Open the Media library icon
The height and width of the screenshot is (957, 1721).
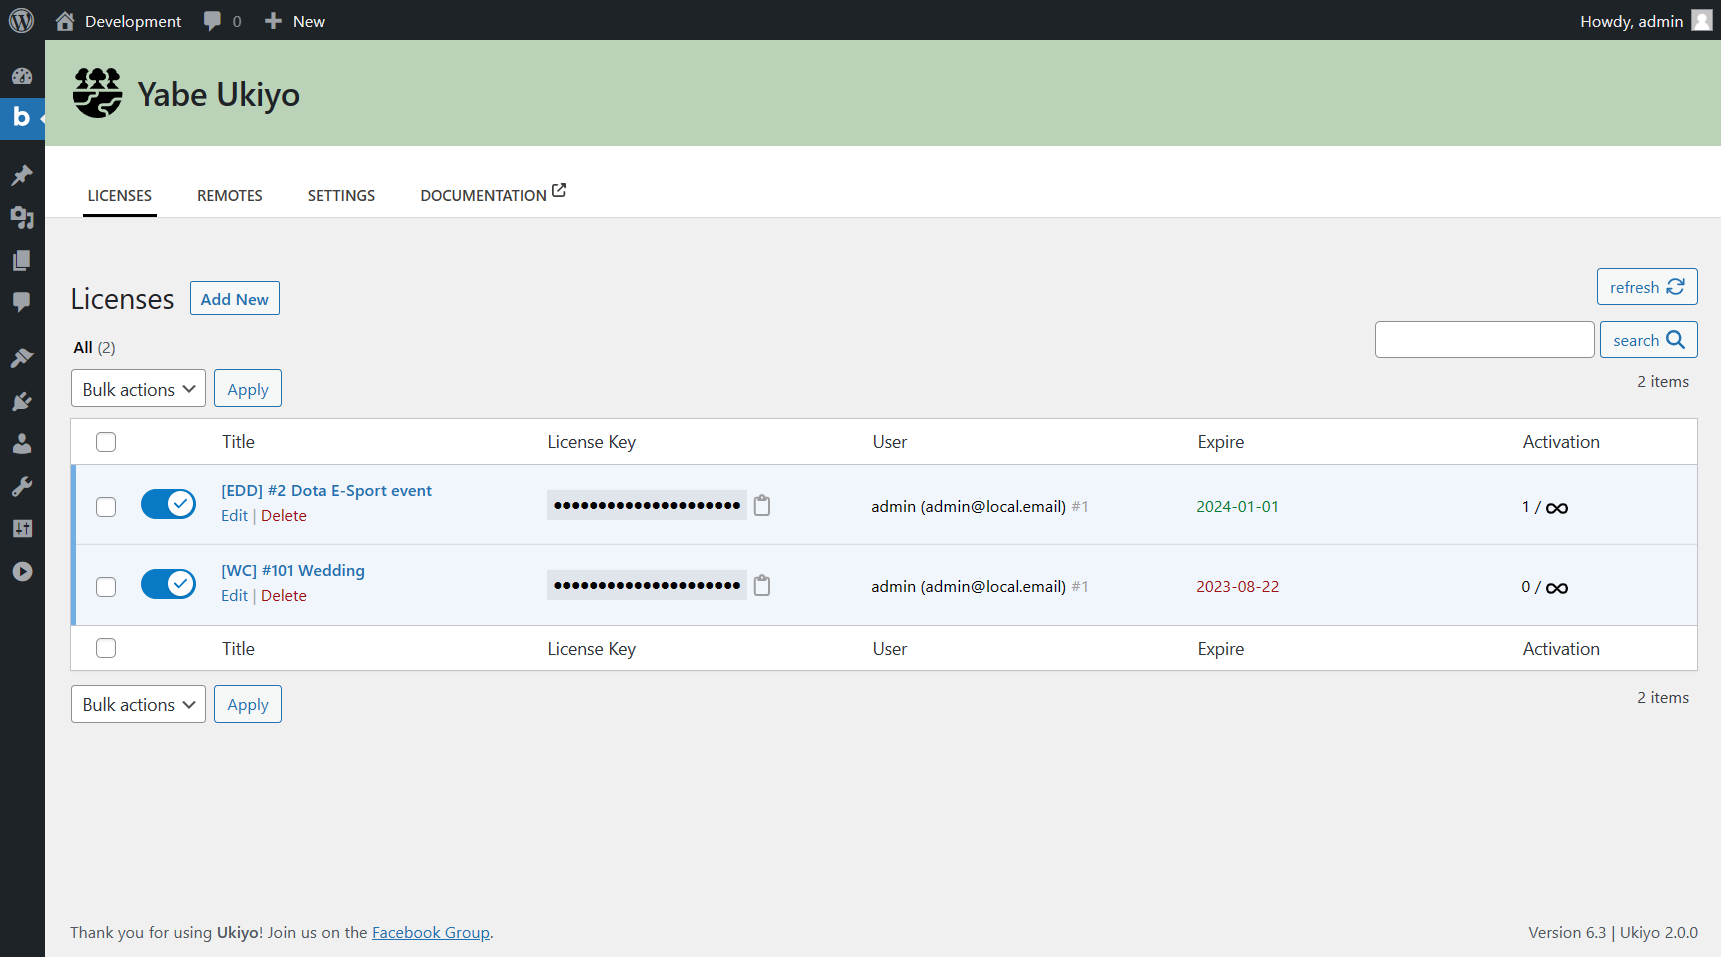point(22,218)
